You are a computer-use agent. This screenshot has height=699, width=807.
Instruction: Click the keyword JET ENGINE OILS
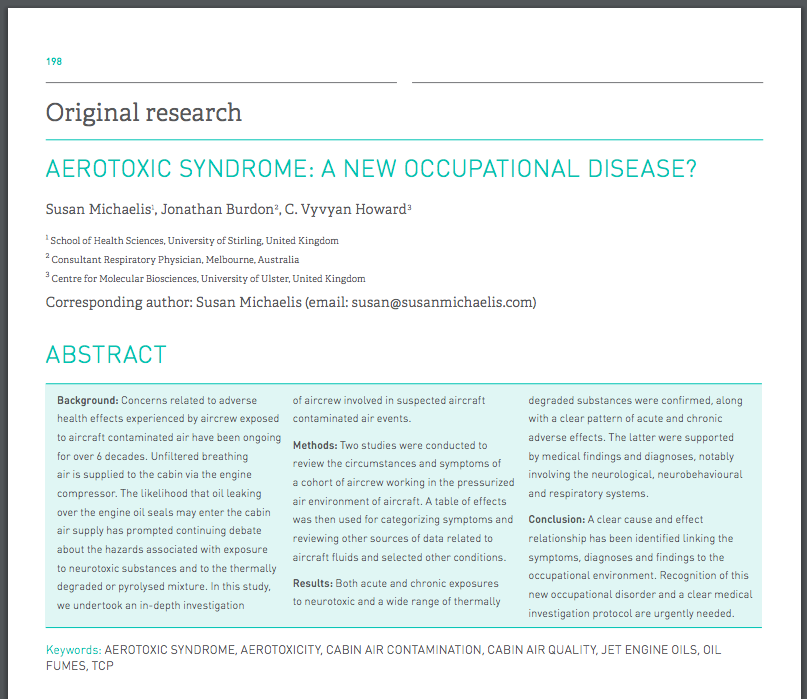click(647, 650)
